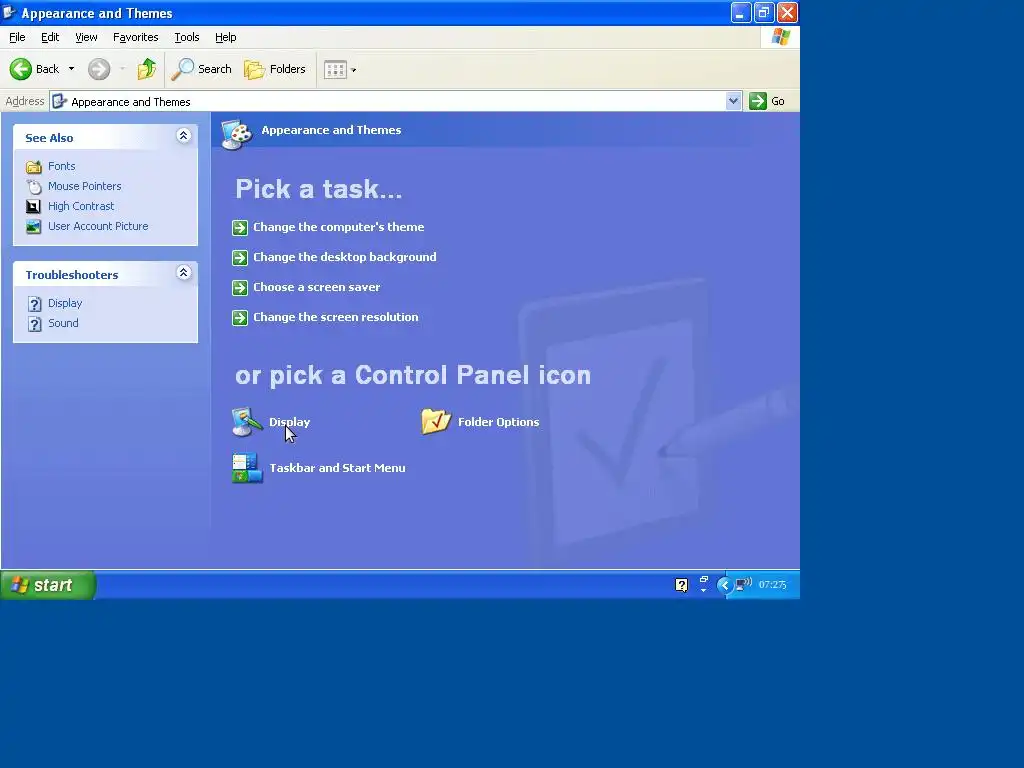Open the Start menu

pos(48,584)
